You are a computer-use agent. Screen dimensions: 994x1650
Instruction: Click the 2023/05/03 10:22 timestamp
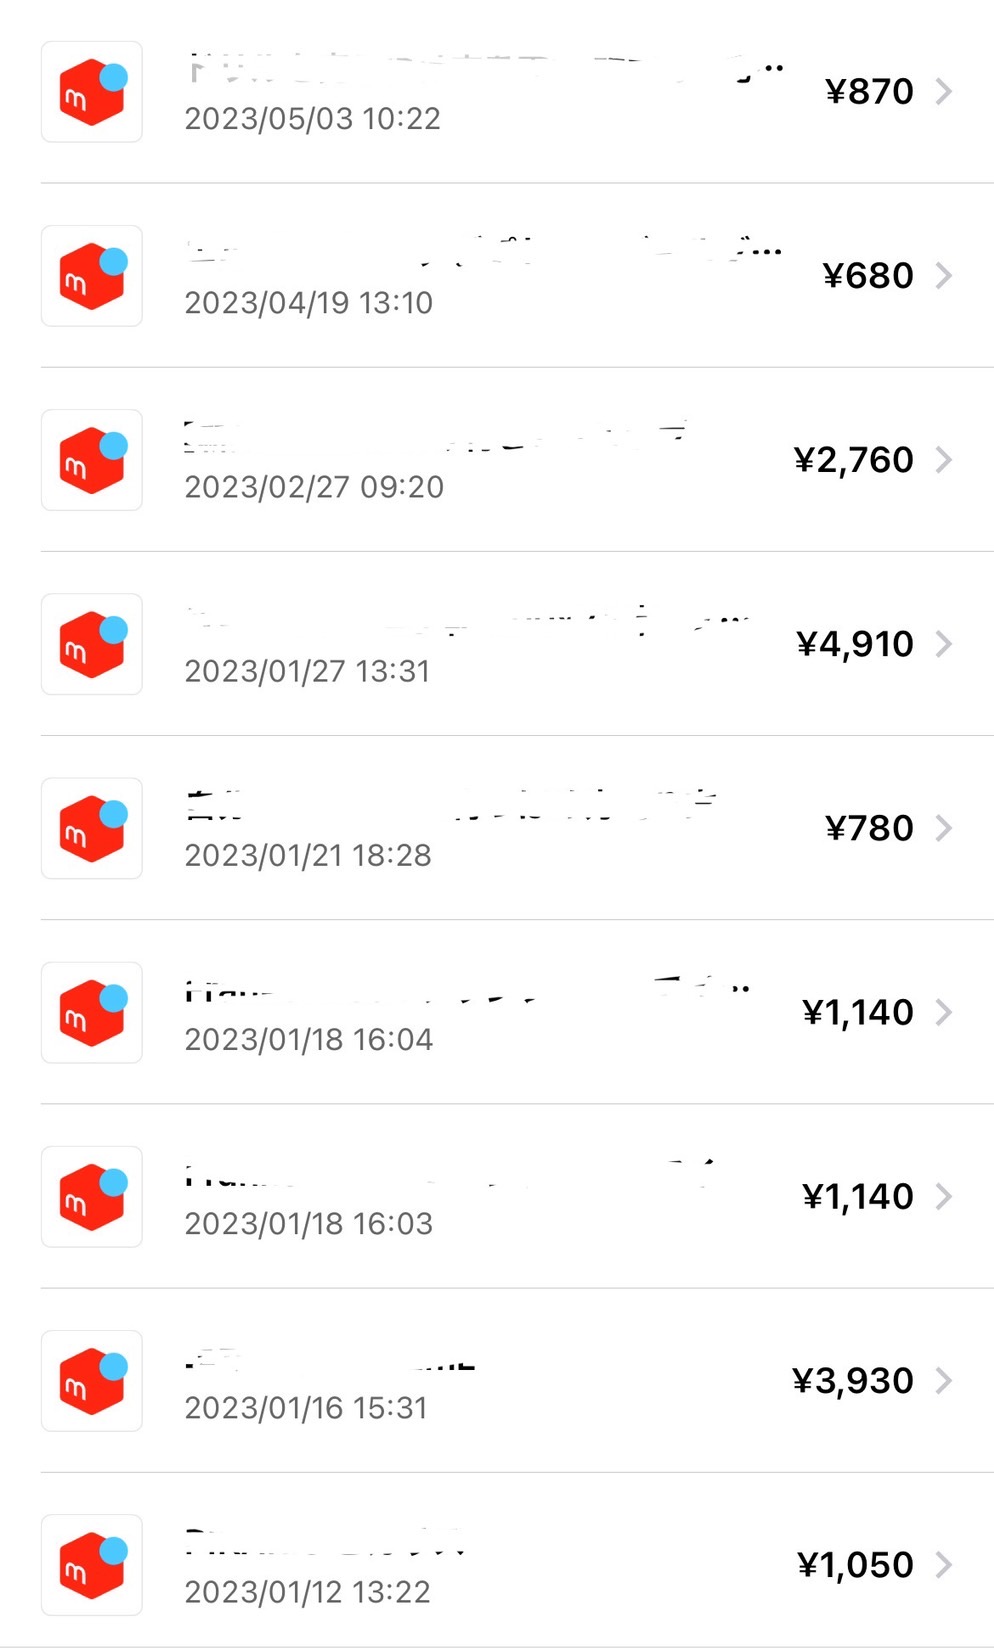pyautogui.click(x=313, y=119)
